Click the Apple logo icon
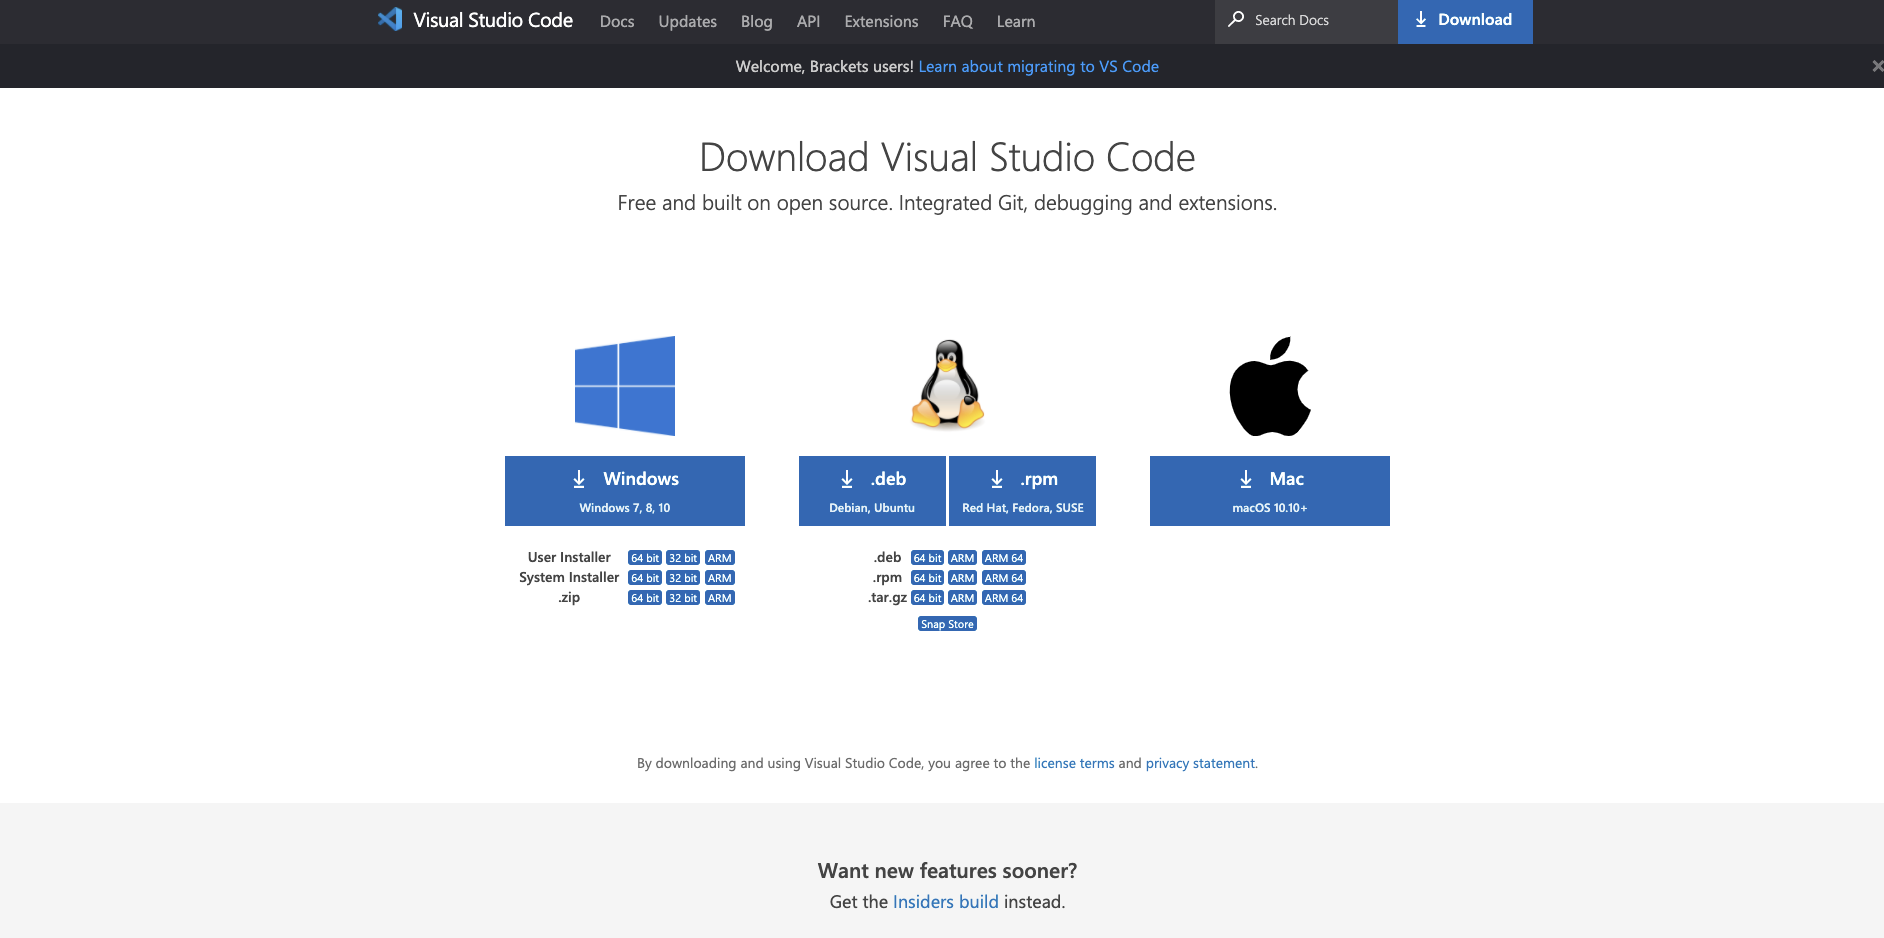 click(1270, 386)
